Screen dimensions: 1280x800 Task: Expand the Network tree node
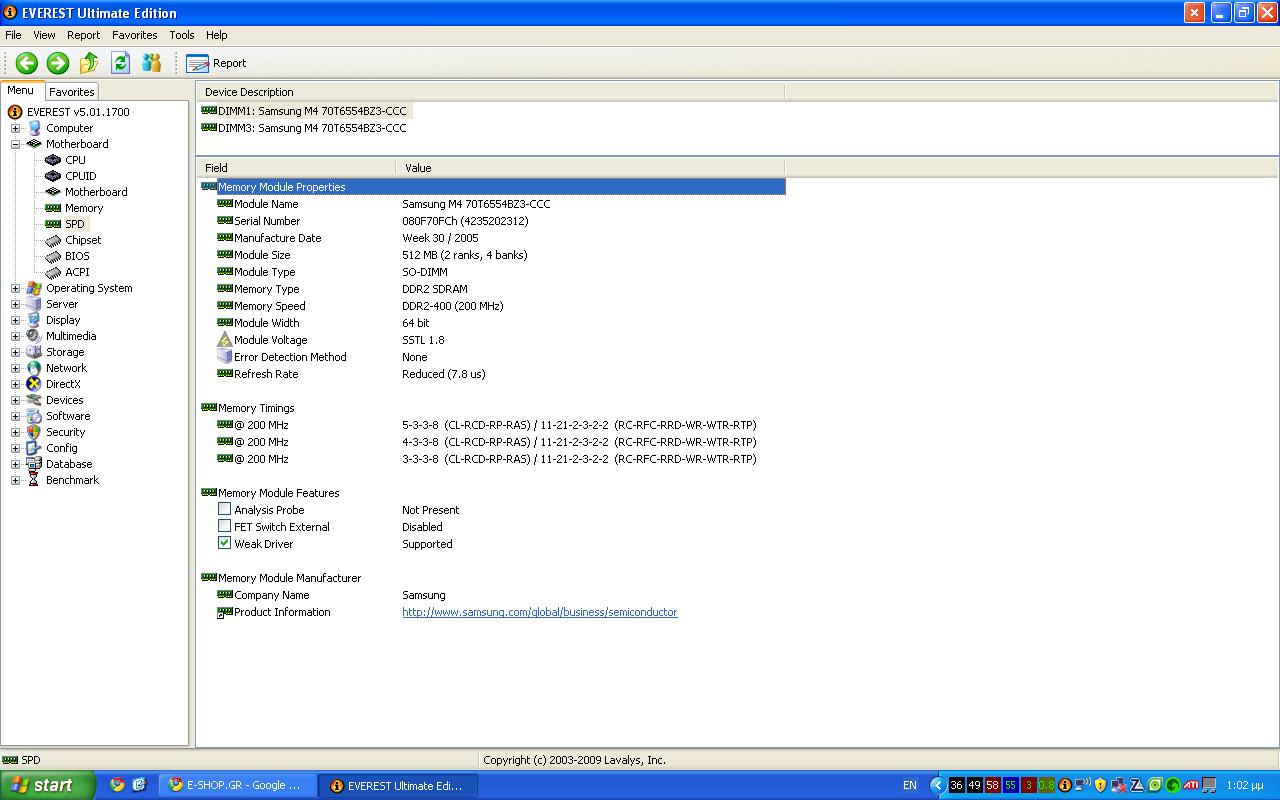point(15,368)
